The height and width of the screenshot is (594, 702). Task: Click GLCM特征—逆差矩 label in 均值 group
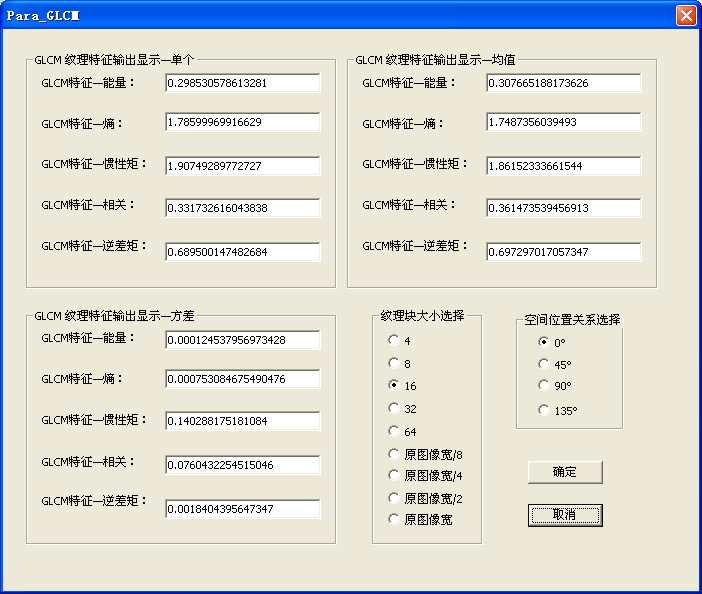click(415, 246)
